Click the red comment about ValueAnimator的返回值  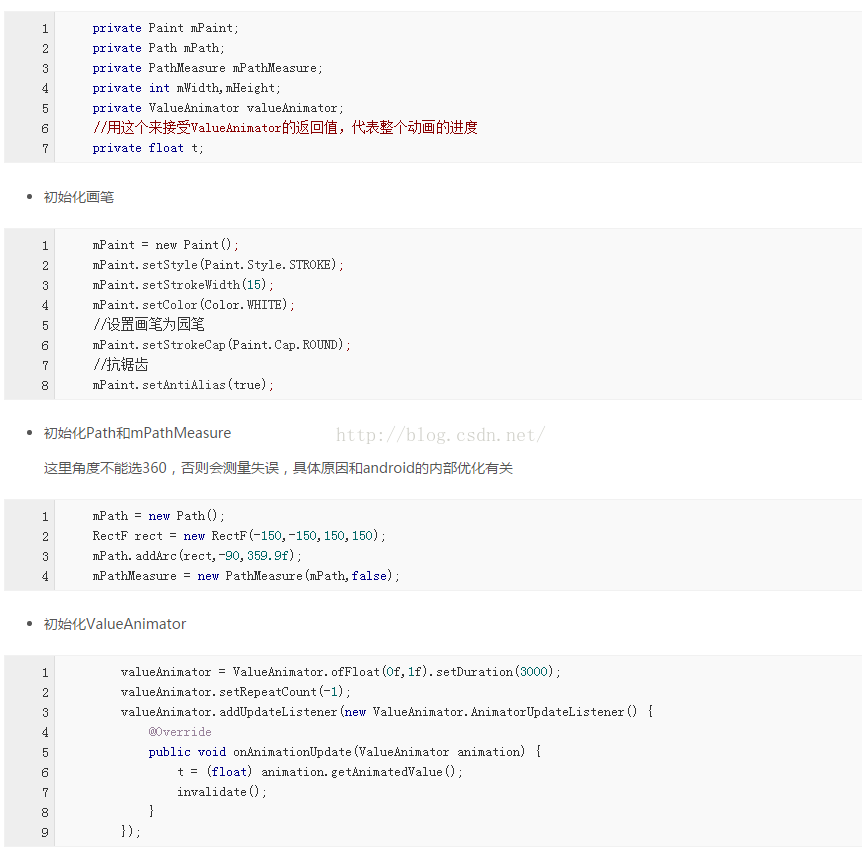(285, 128)
